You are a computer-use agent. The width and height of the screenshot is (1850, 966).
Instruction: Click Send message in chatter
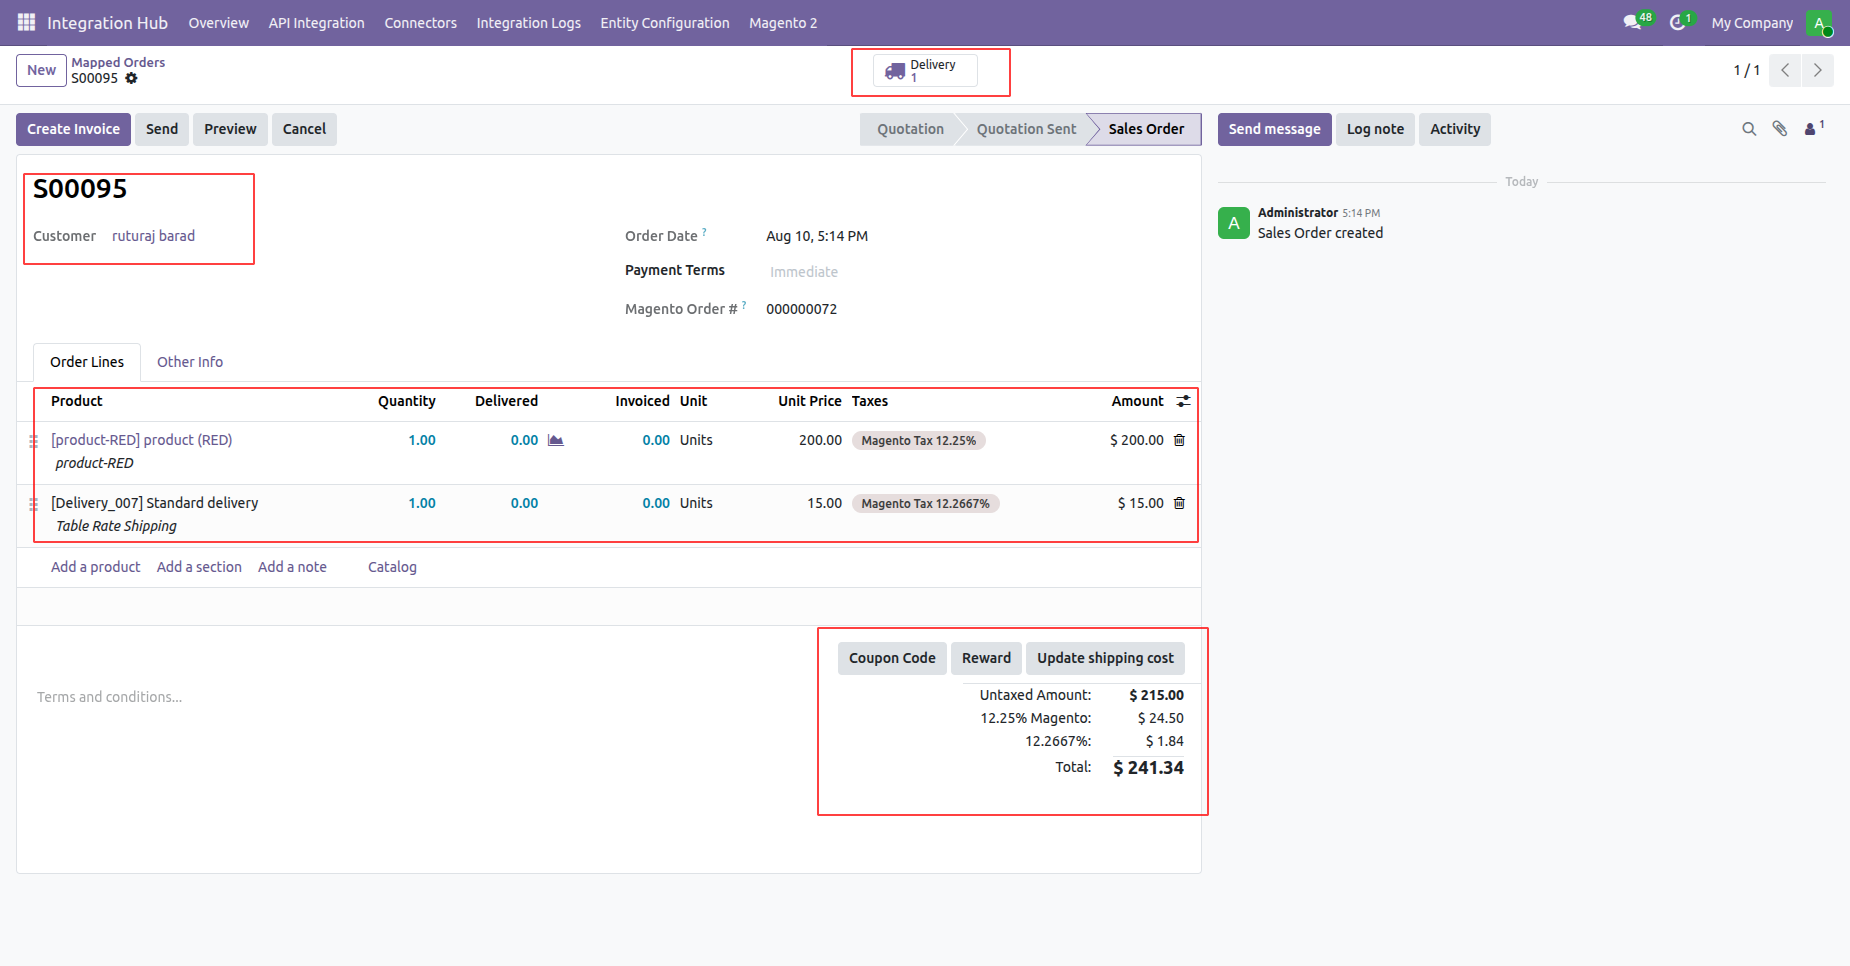click(1274, 129)
